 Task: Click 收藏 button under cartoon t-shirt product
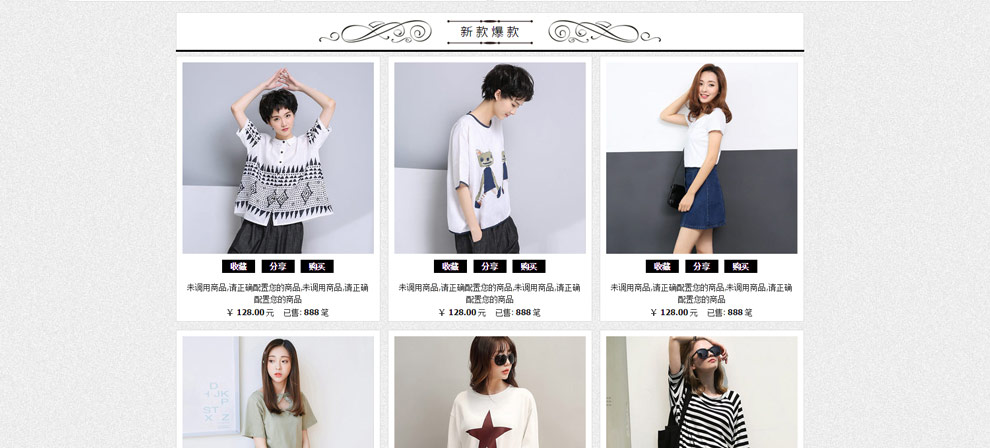point(450,266)
